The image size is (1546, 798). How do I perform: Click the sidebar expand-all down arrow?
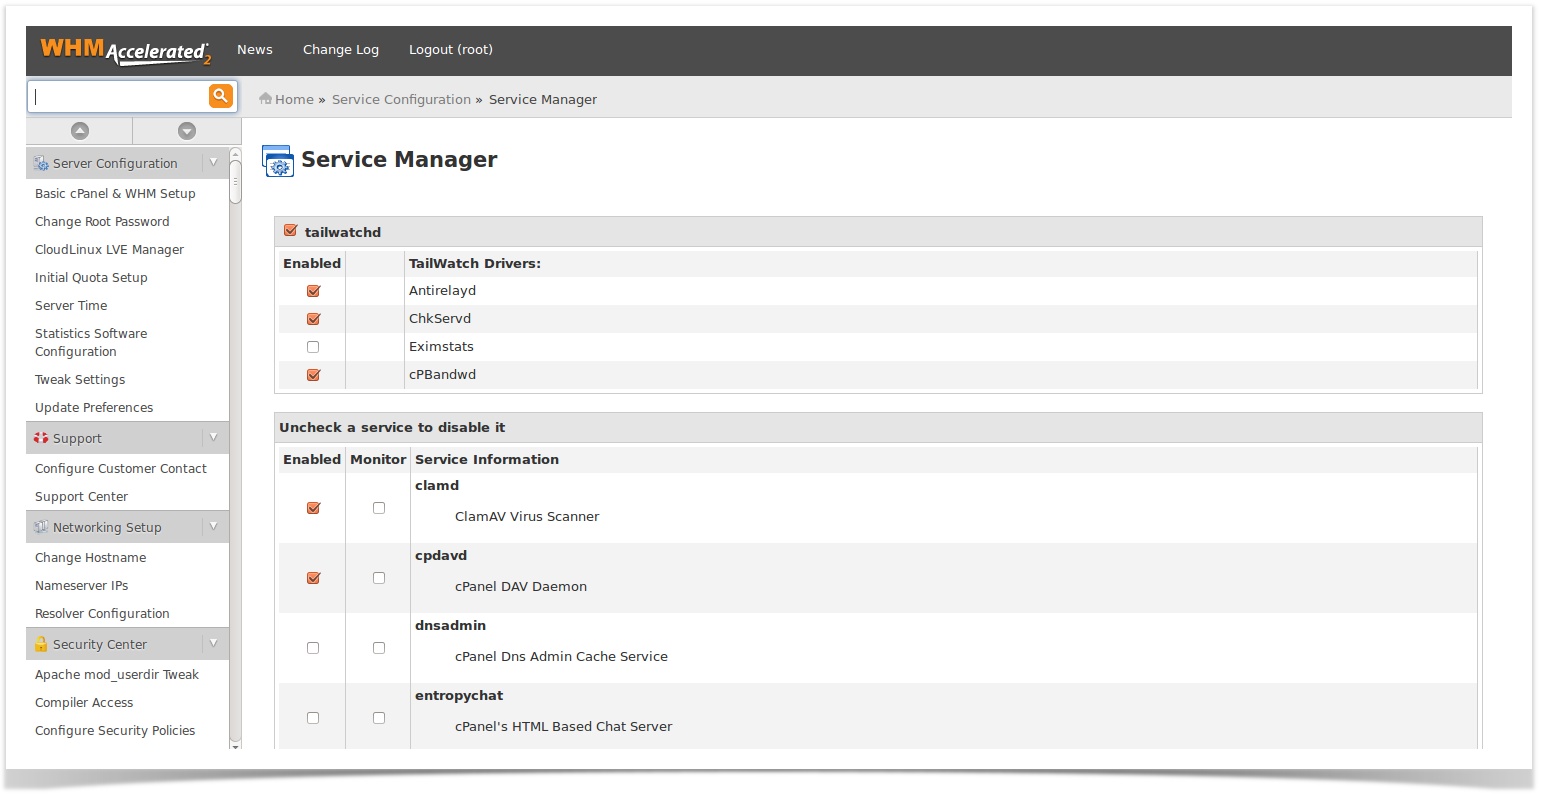186,131
